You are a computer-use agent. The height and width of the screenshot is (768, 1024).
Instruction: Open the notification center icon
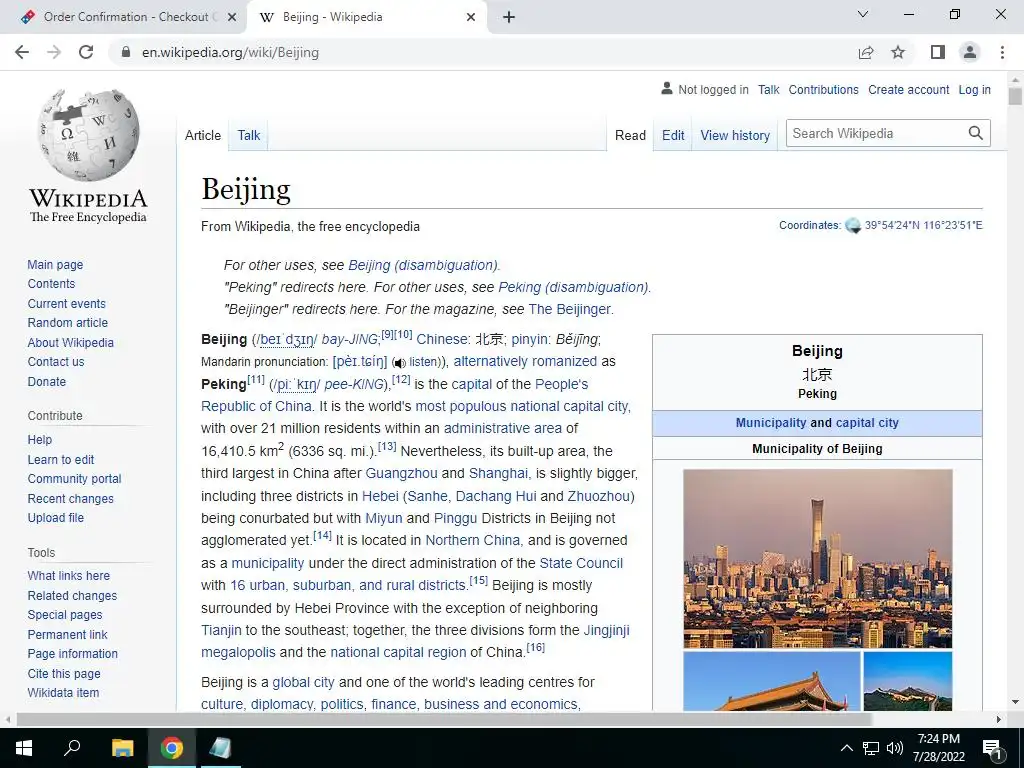pyautogui.click(x=992, y=748)
